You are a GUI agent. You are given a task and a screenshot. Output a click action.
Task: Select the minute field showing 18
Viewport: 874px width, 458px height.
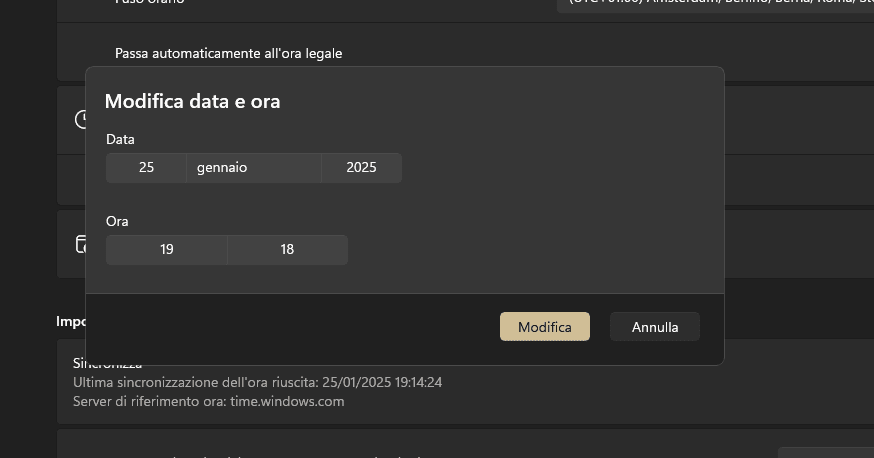287,250
